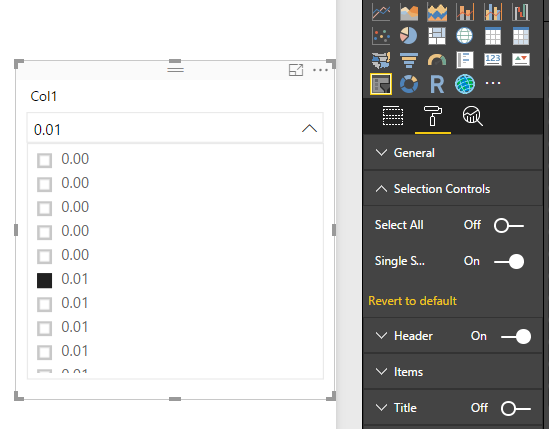
Task: Toggle the Select All switch
Action: coord(509,226)
